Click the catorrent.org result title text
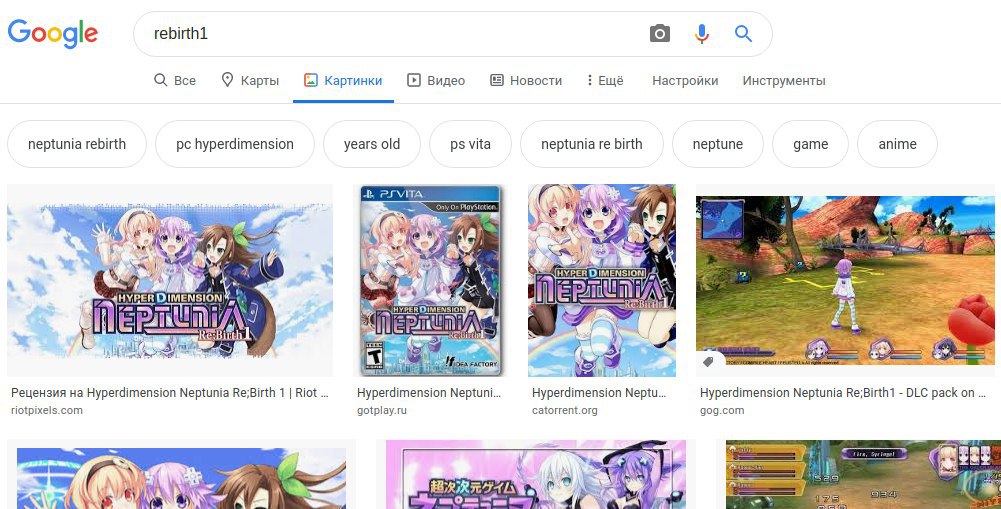This screenshot has width=1001, height=509. [x=599, y=393]
